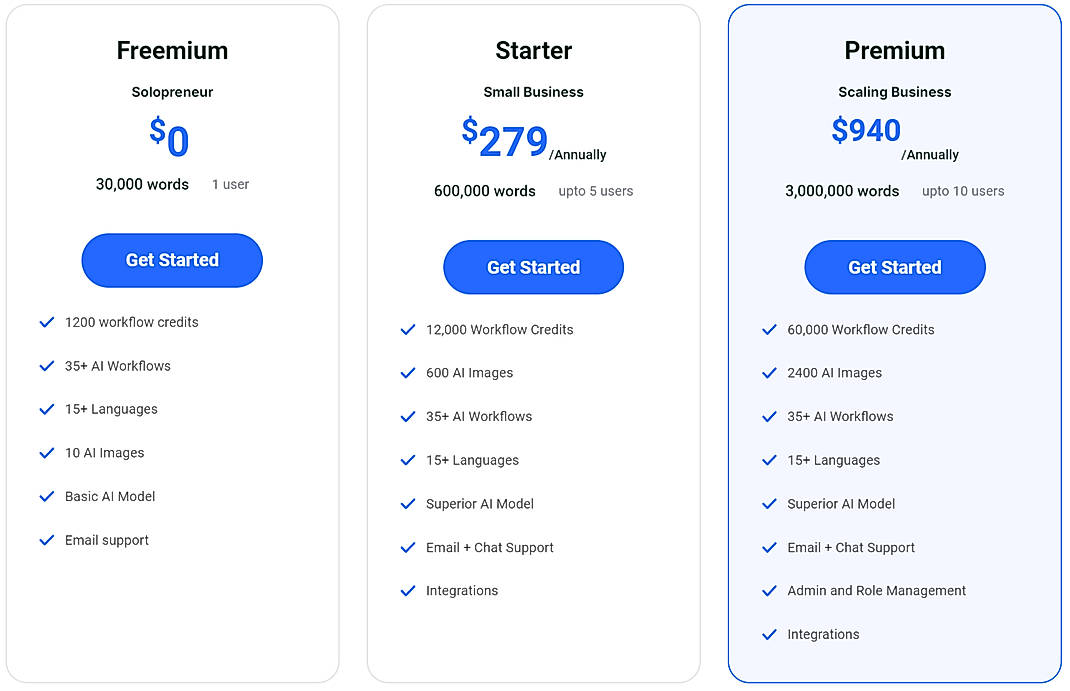Click the checkmark next to 600 AI Images
The width and height of the screenshot is (1070, 691).
(x=408, y=372)
